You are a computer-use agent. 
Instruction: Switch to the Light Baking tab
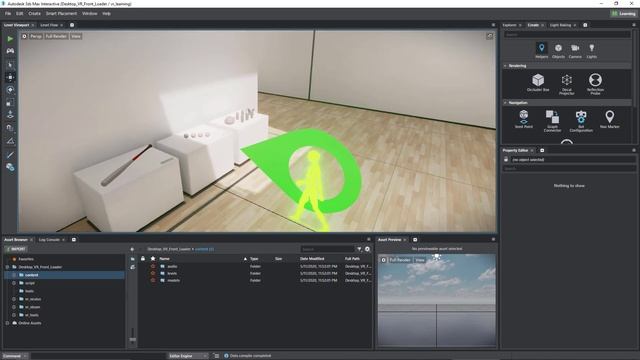[x=560, y=25]
